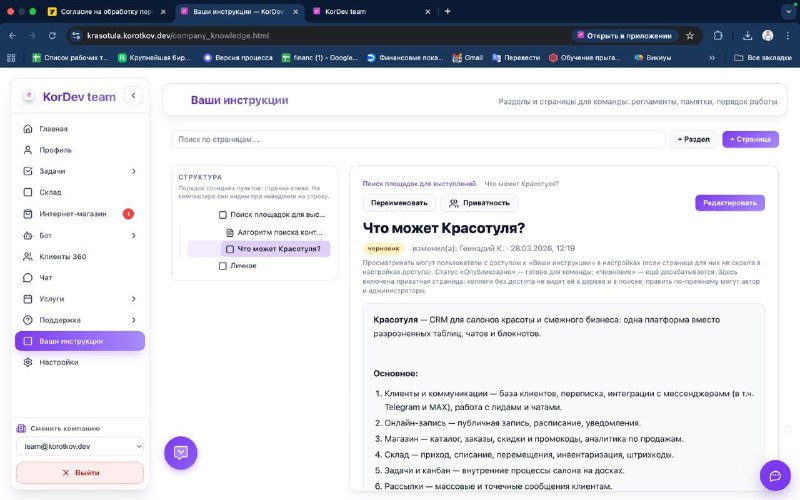This screenshot has width=800, height=500.
Task: Show more bookmarks with the double chevron
Action: (x=712, y=58)
